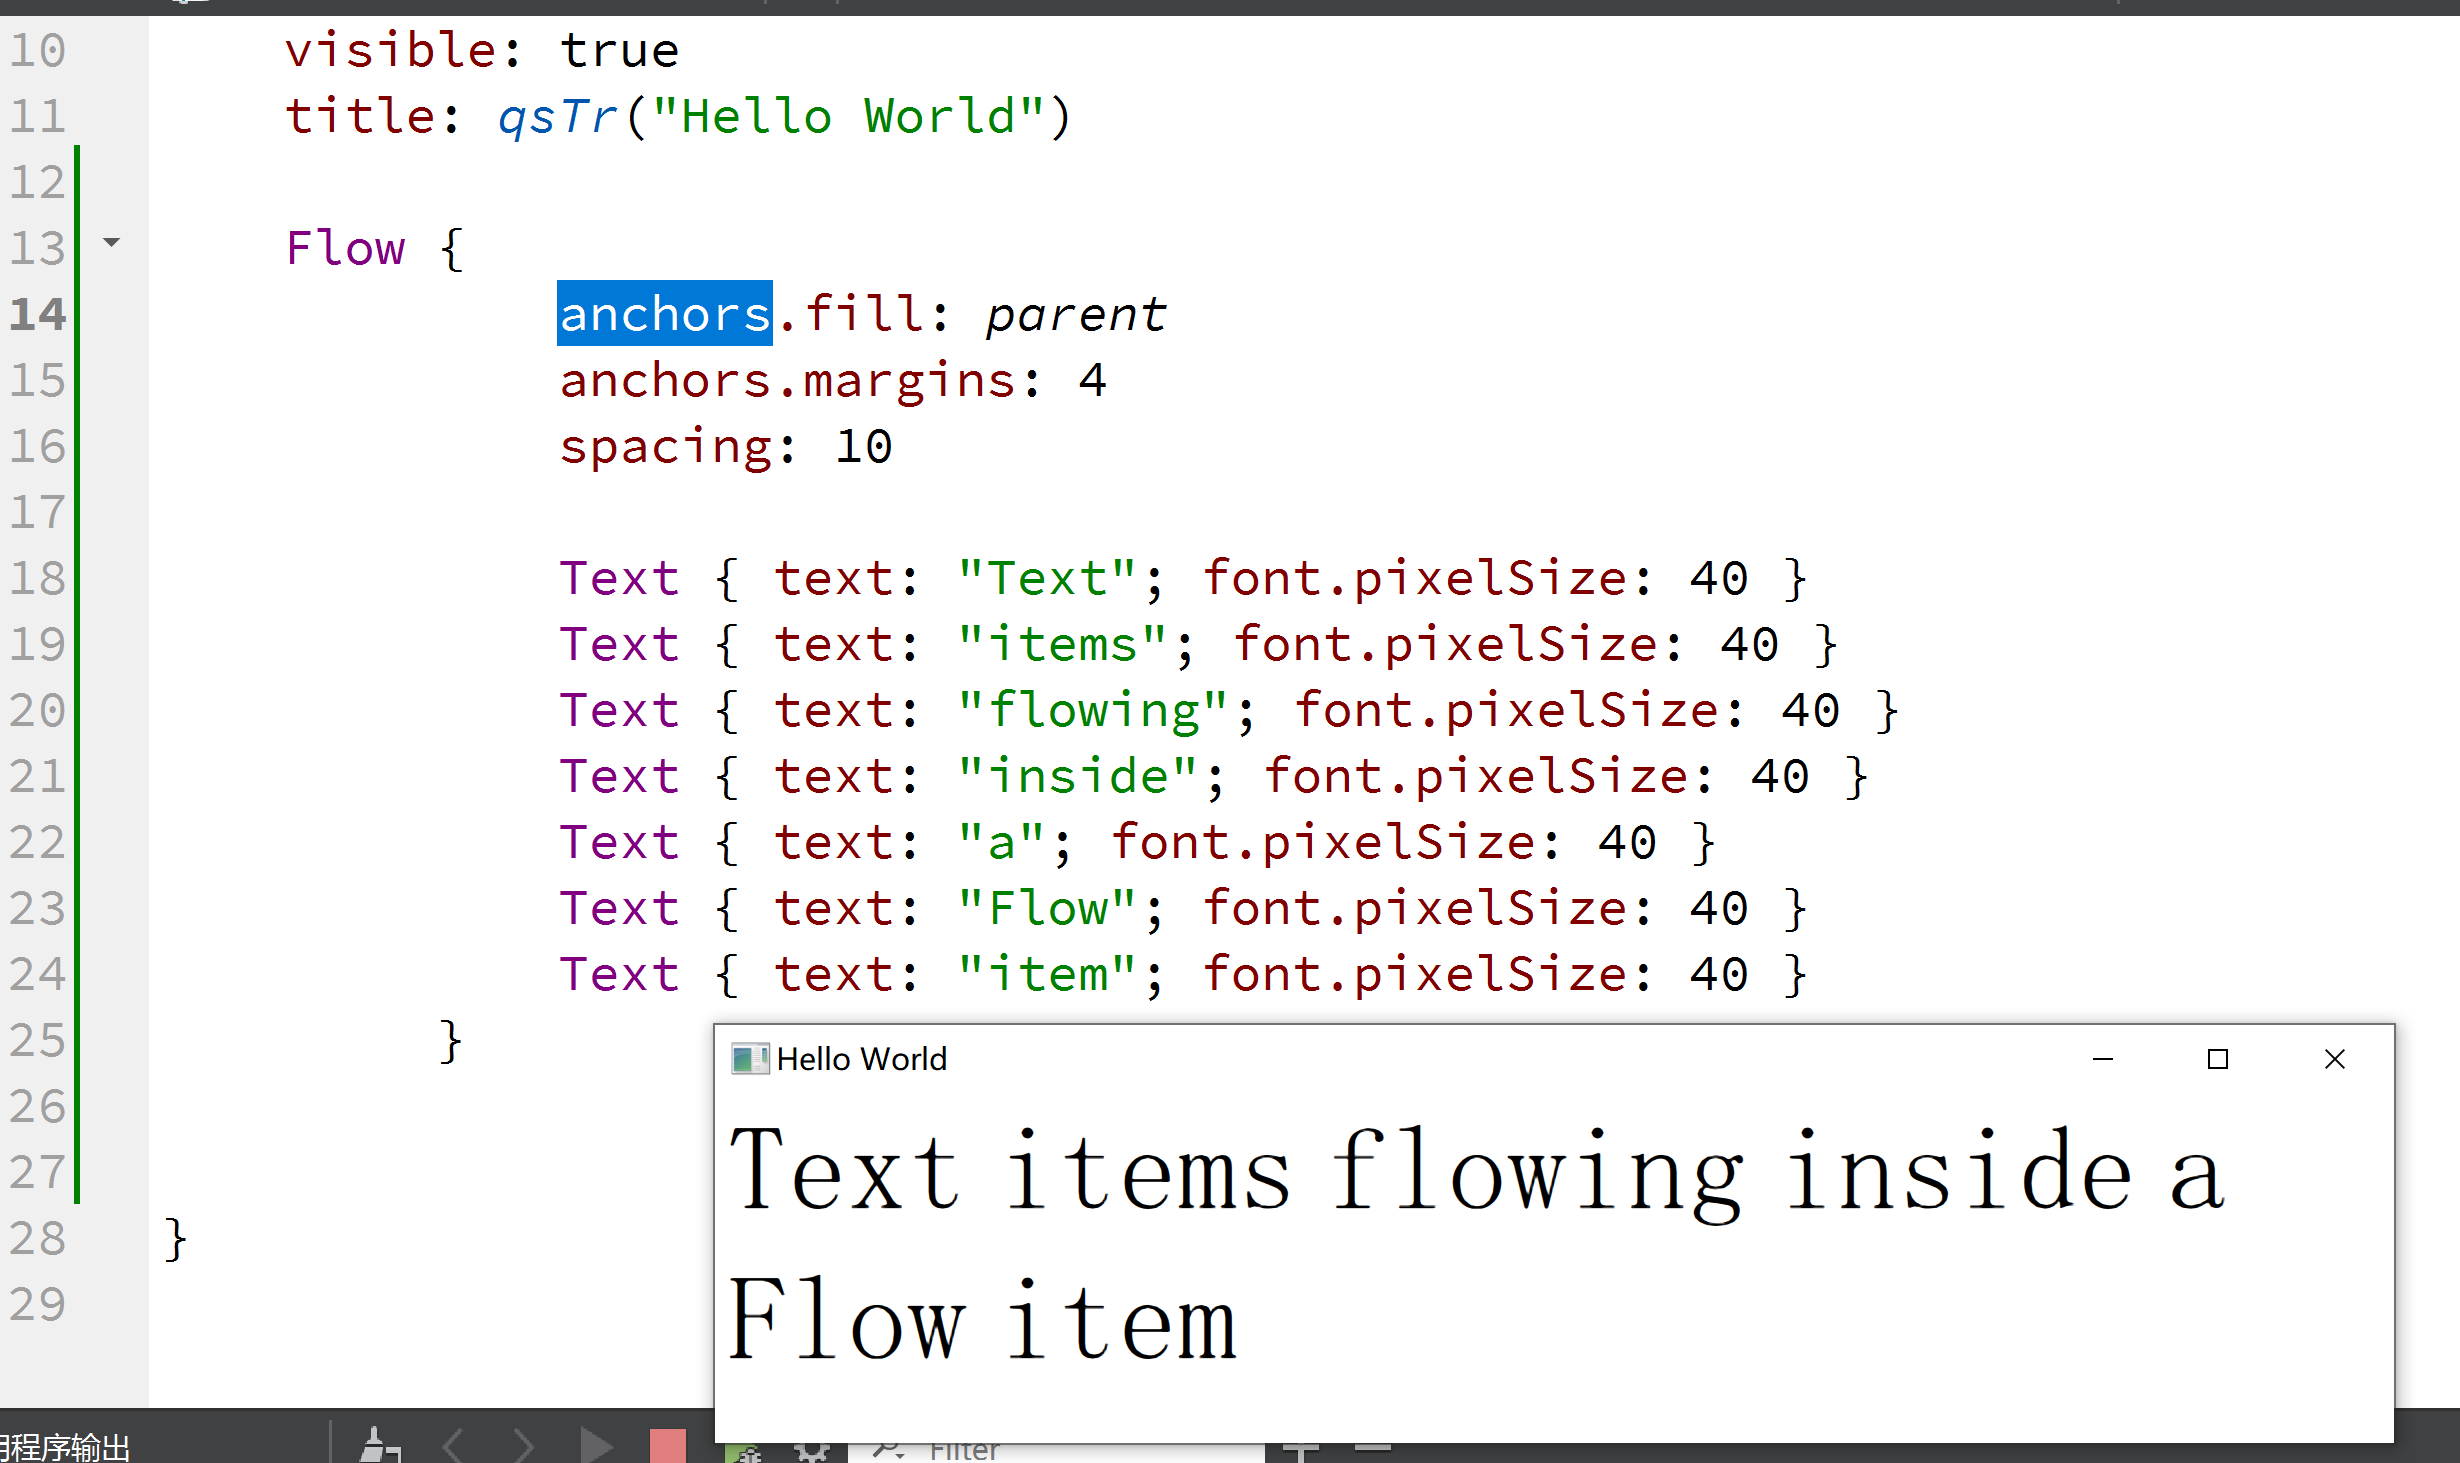Stop the running program red square
2460x1463 pixels.
click(667, 1447)
